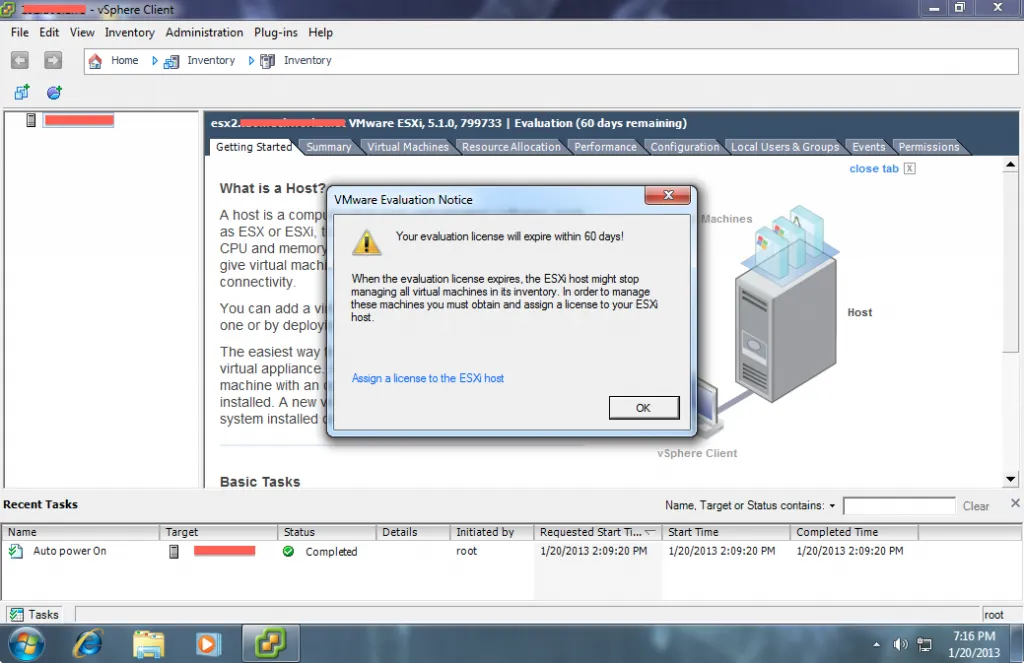
Task: Click the second Inventory breadcrumb icon
Action: [x=267, y=61]
